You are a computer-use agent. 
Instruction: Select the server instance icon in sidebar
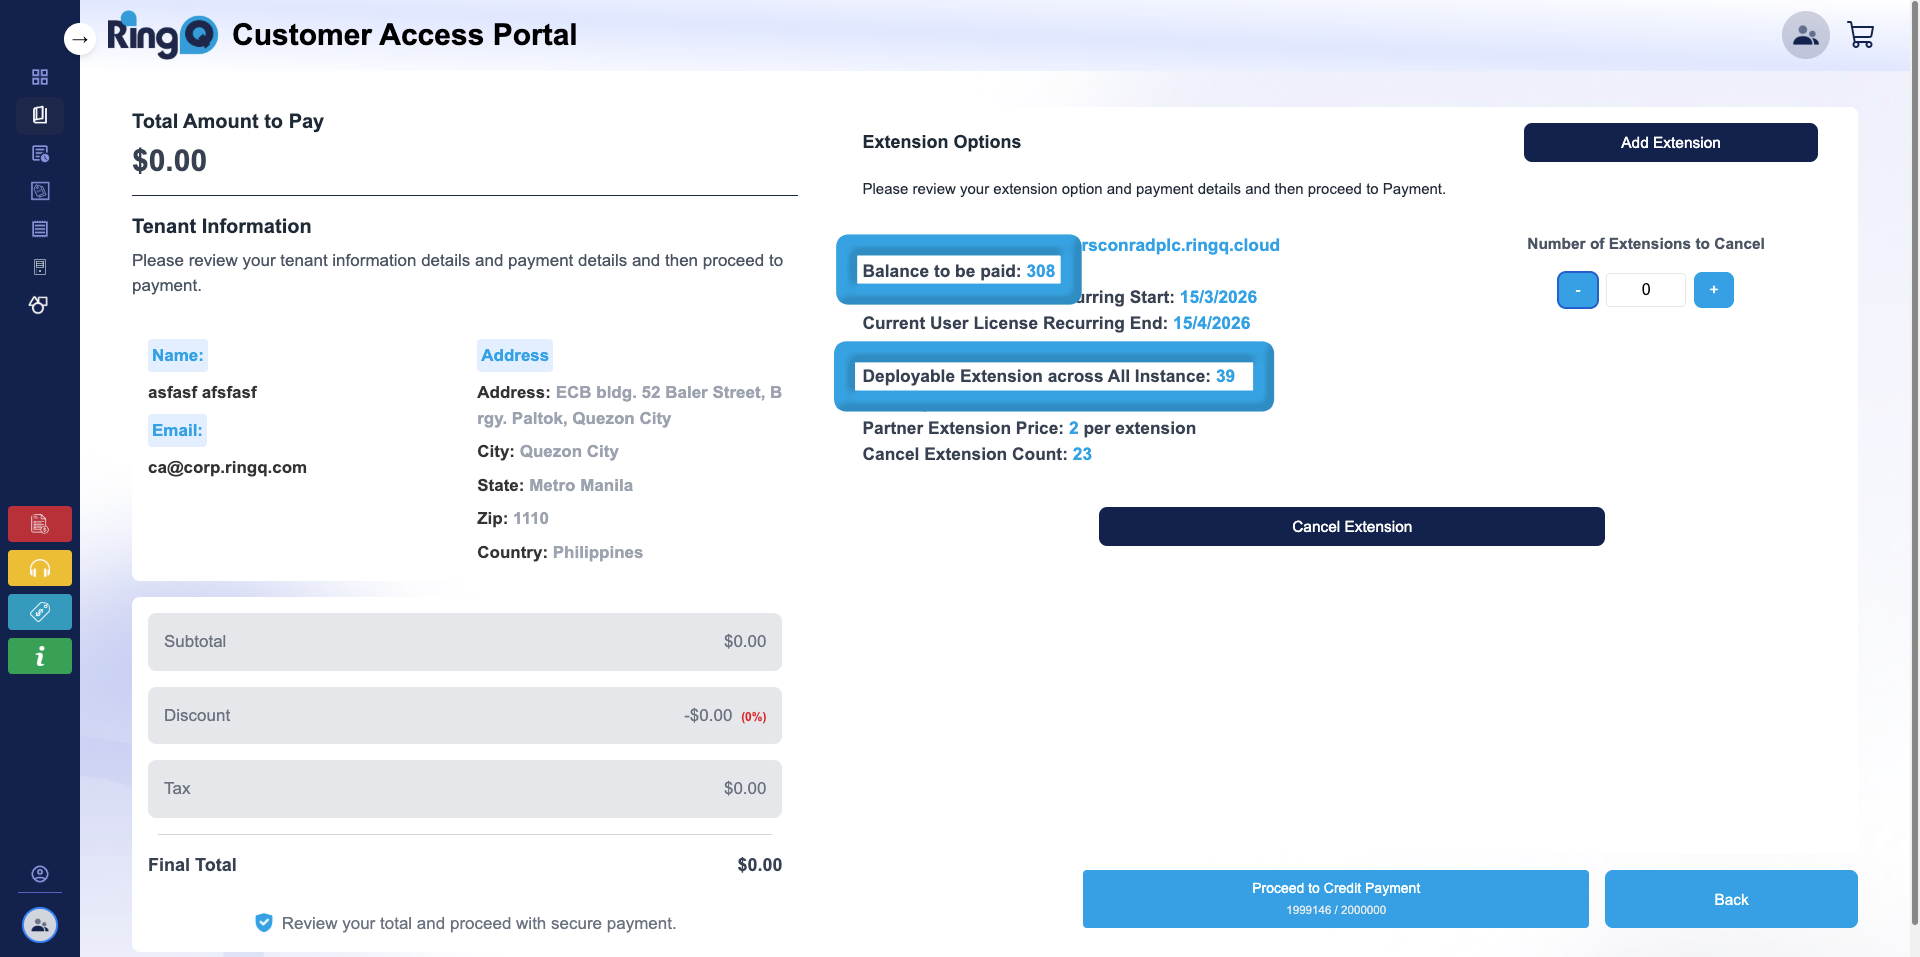coord(40,267)
